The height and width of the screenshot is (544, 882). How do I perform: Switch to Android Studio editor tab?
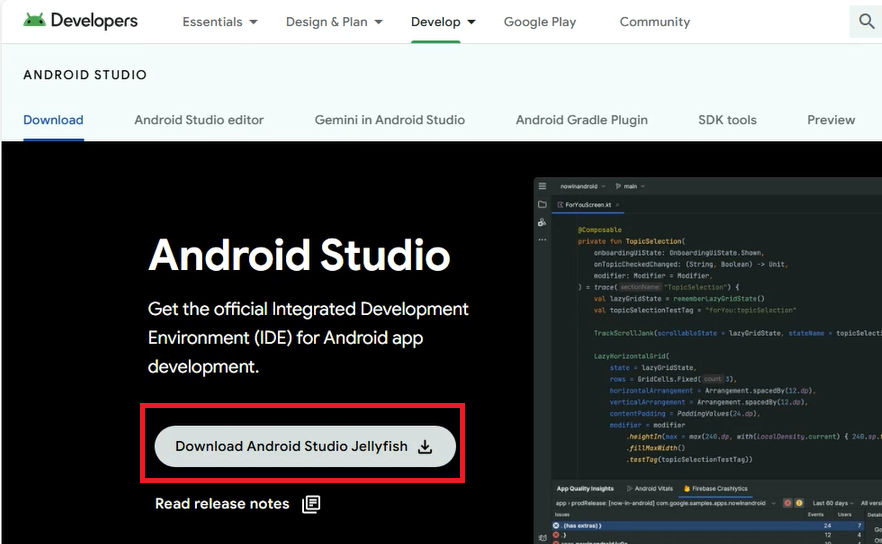pos(199,120)
